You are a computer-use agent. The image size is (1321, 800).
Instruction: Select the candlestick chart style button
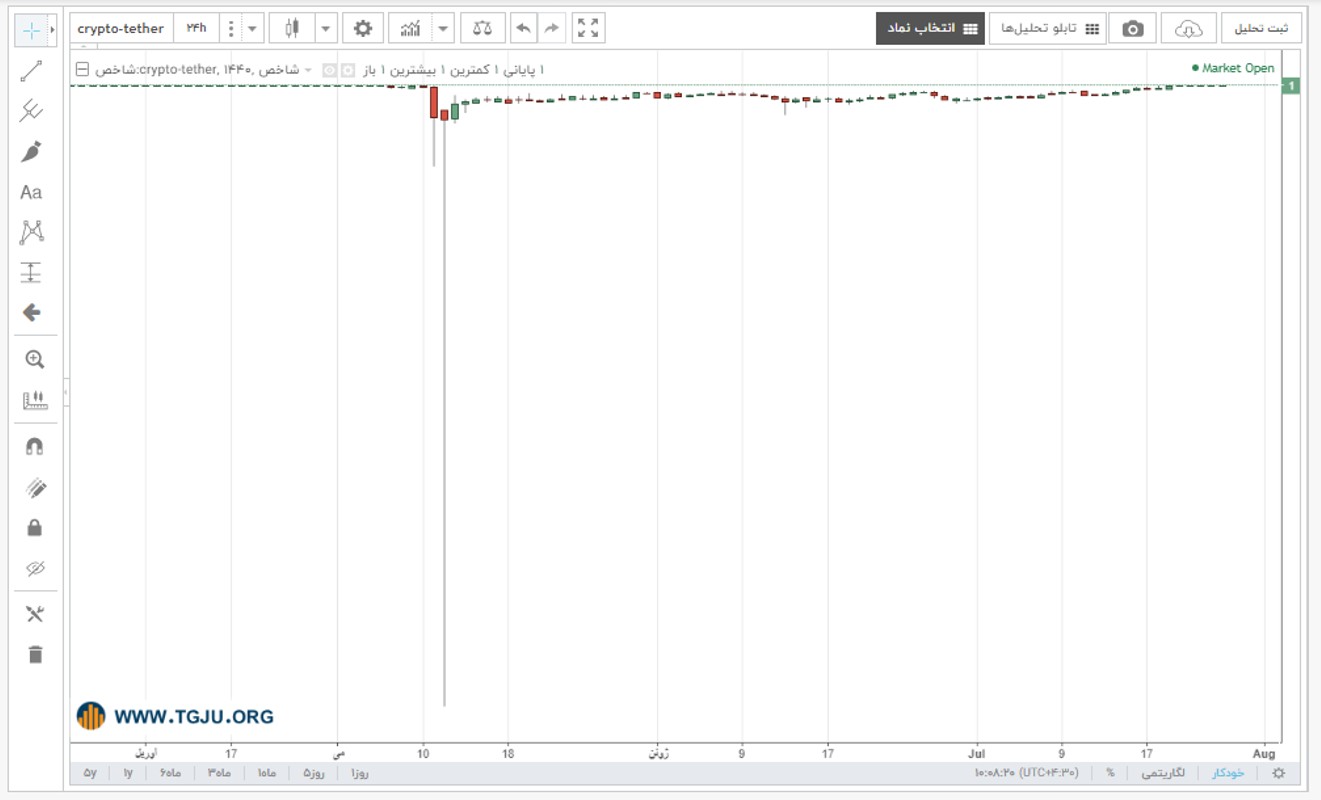[x=292, y=28]
